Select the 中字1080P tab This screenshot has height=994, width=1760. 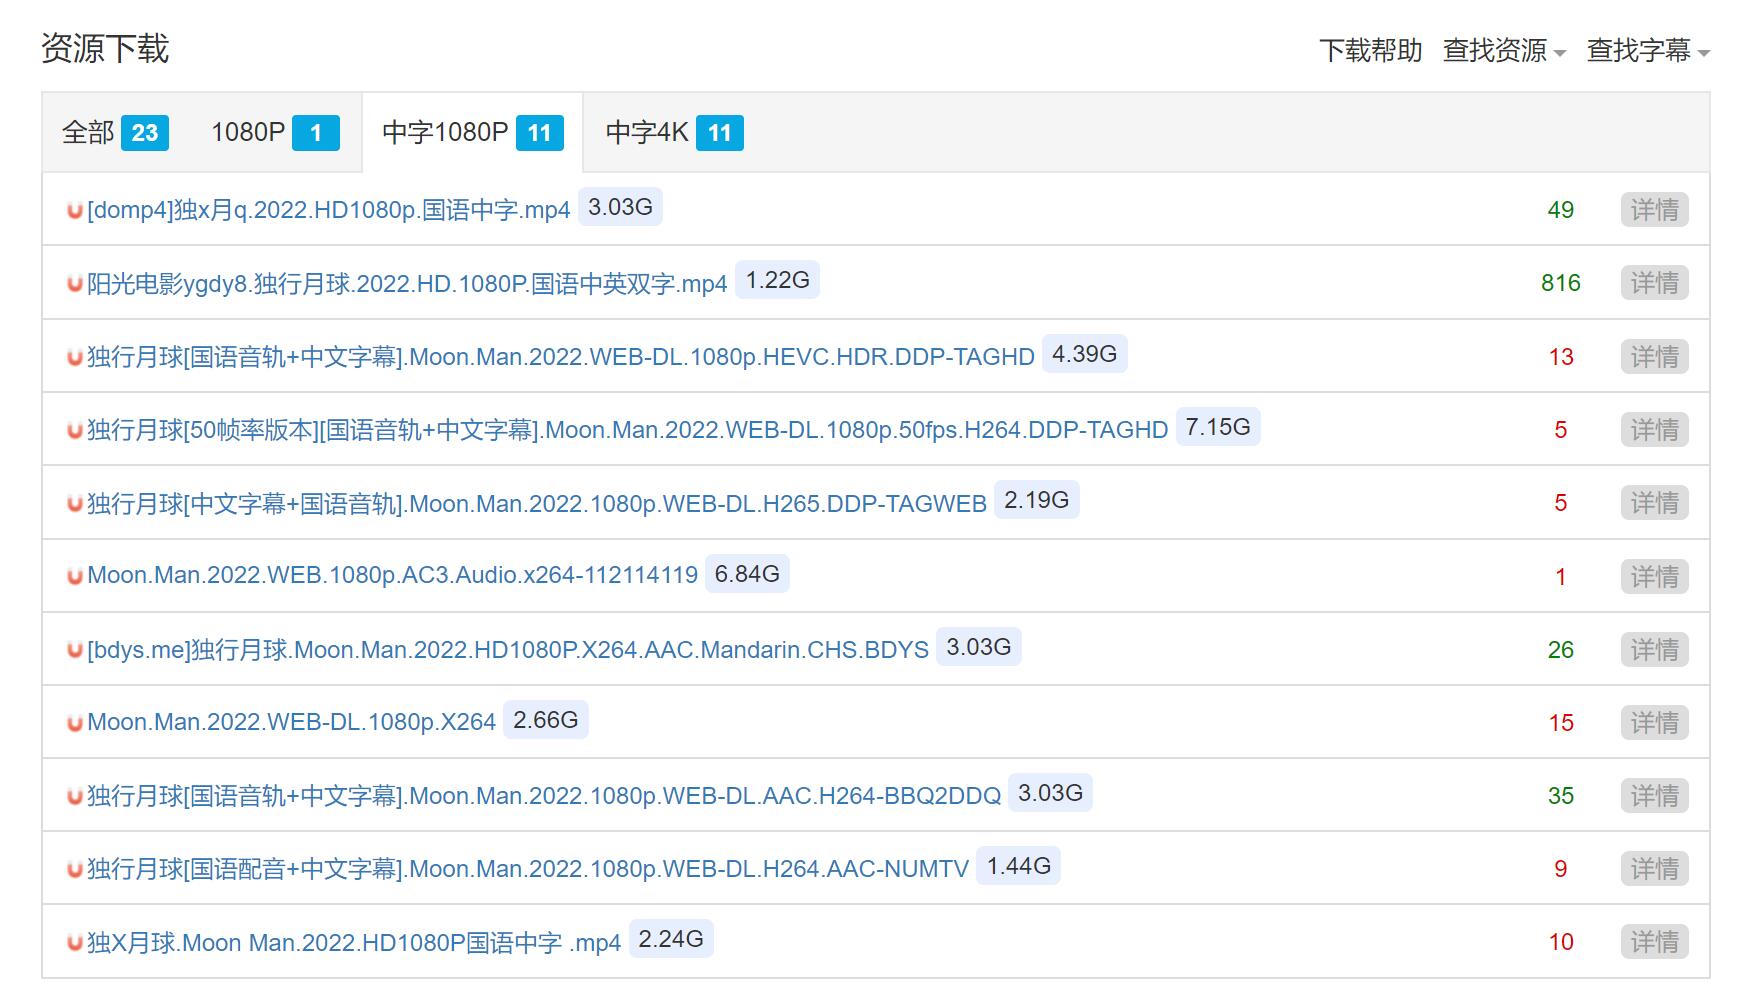[472, 132]
